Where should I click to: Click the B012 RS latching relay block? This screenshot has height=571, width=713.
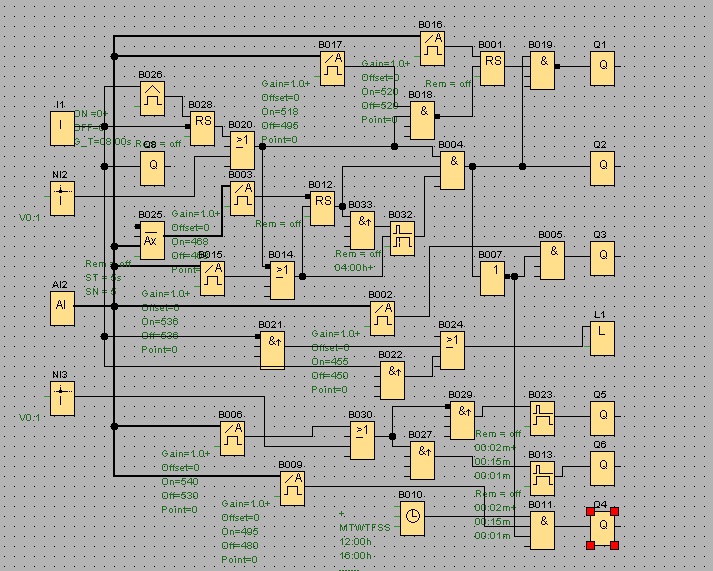322,209
